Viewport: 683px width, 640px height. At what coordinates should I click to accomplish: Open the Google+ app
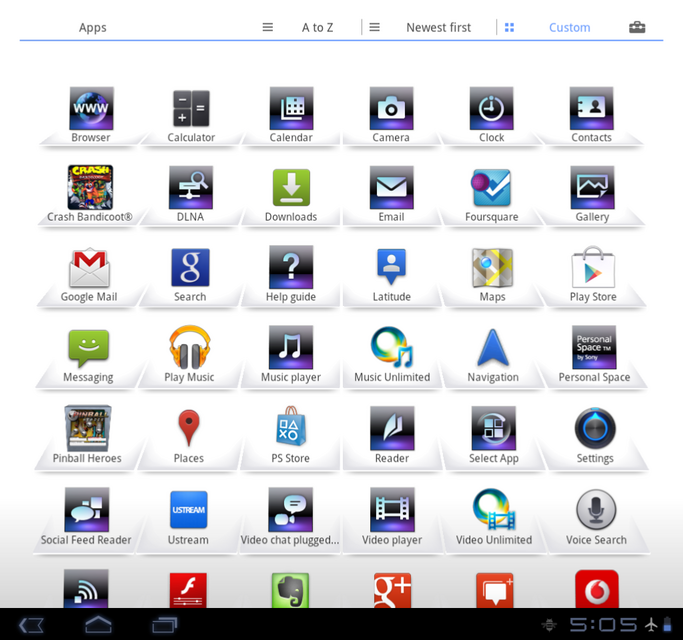click(392, 590)
